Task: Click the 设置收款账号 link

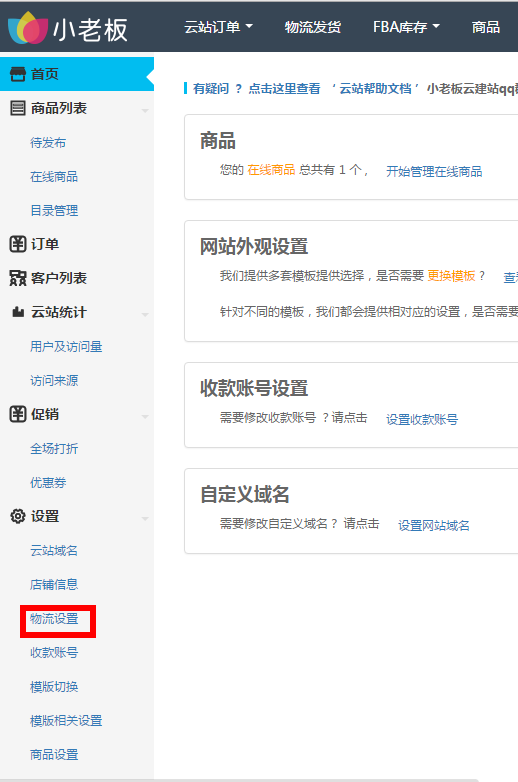Action: 422,419
